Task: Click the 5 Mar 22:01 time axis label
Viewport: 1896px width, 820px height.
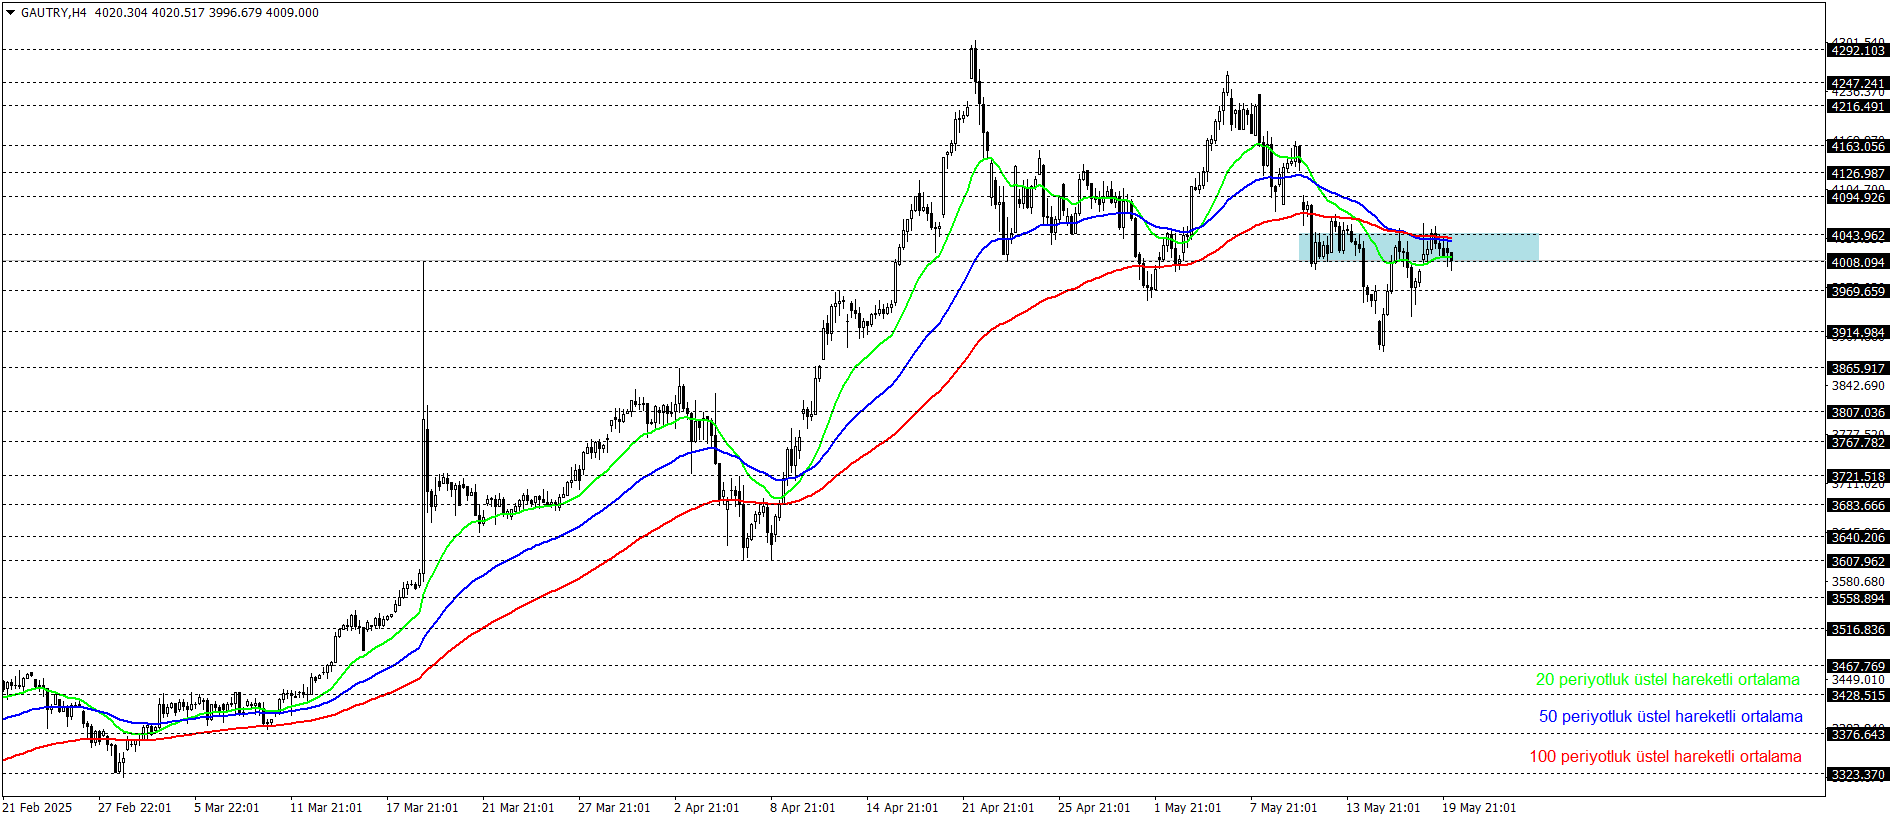Action: tap(226, 808)
